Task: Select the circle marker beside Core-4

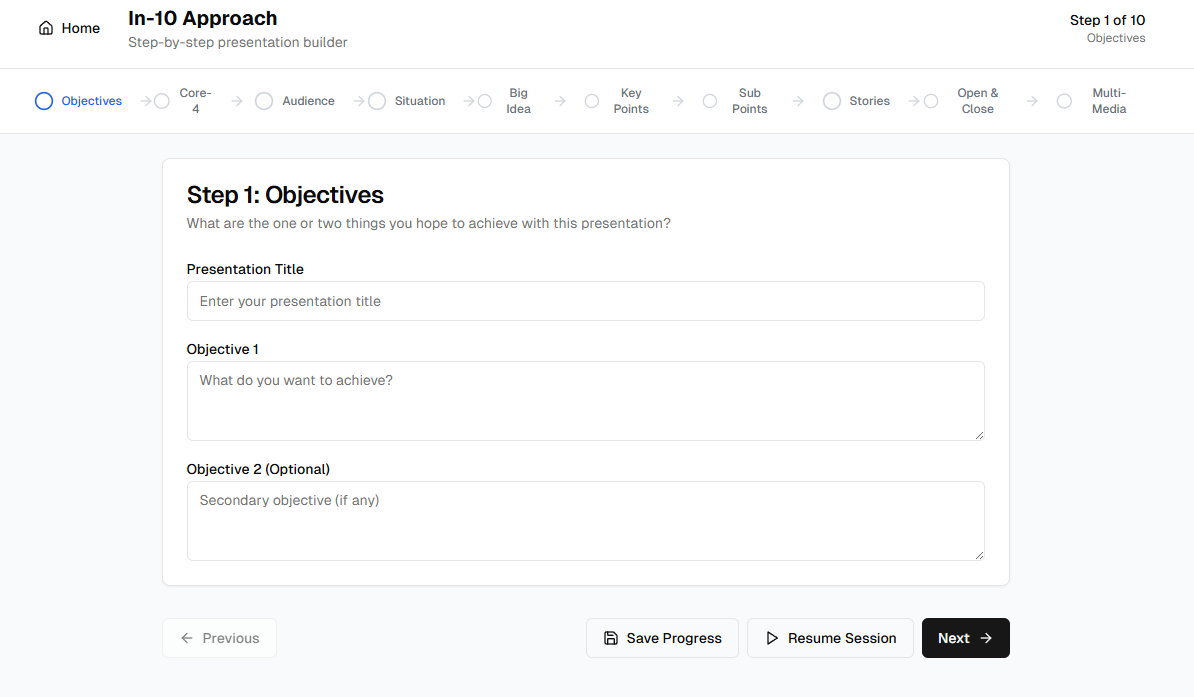Action: (x=161, y=101)
